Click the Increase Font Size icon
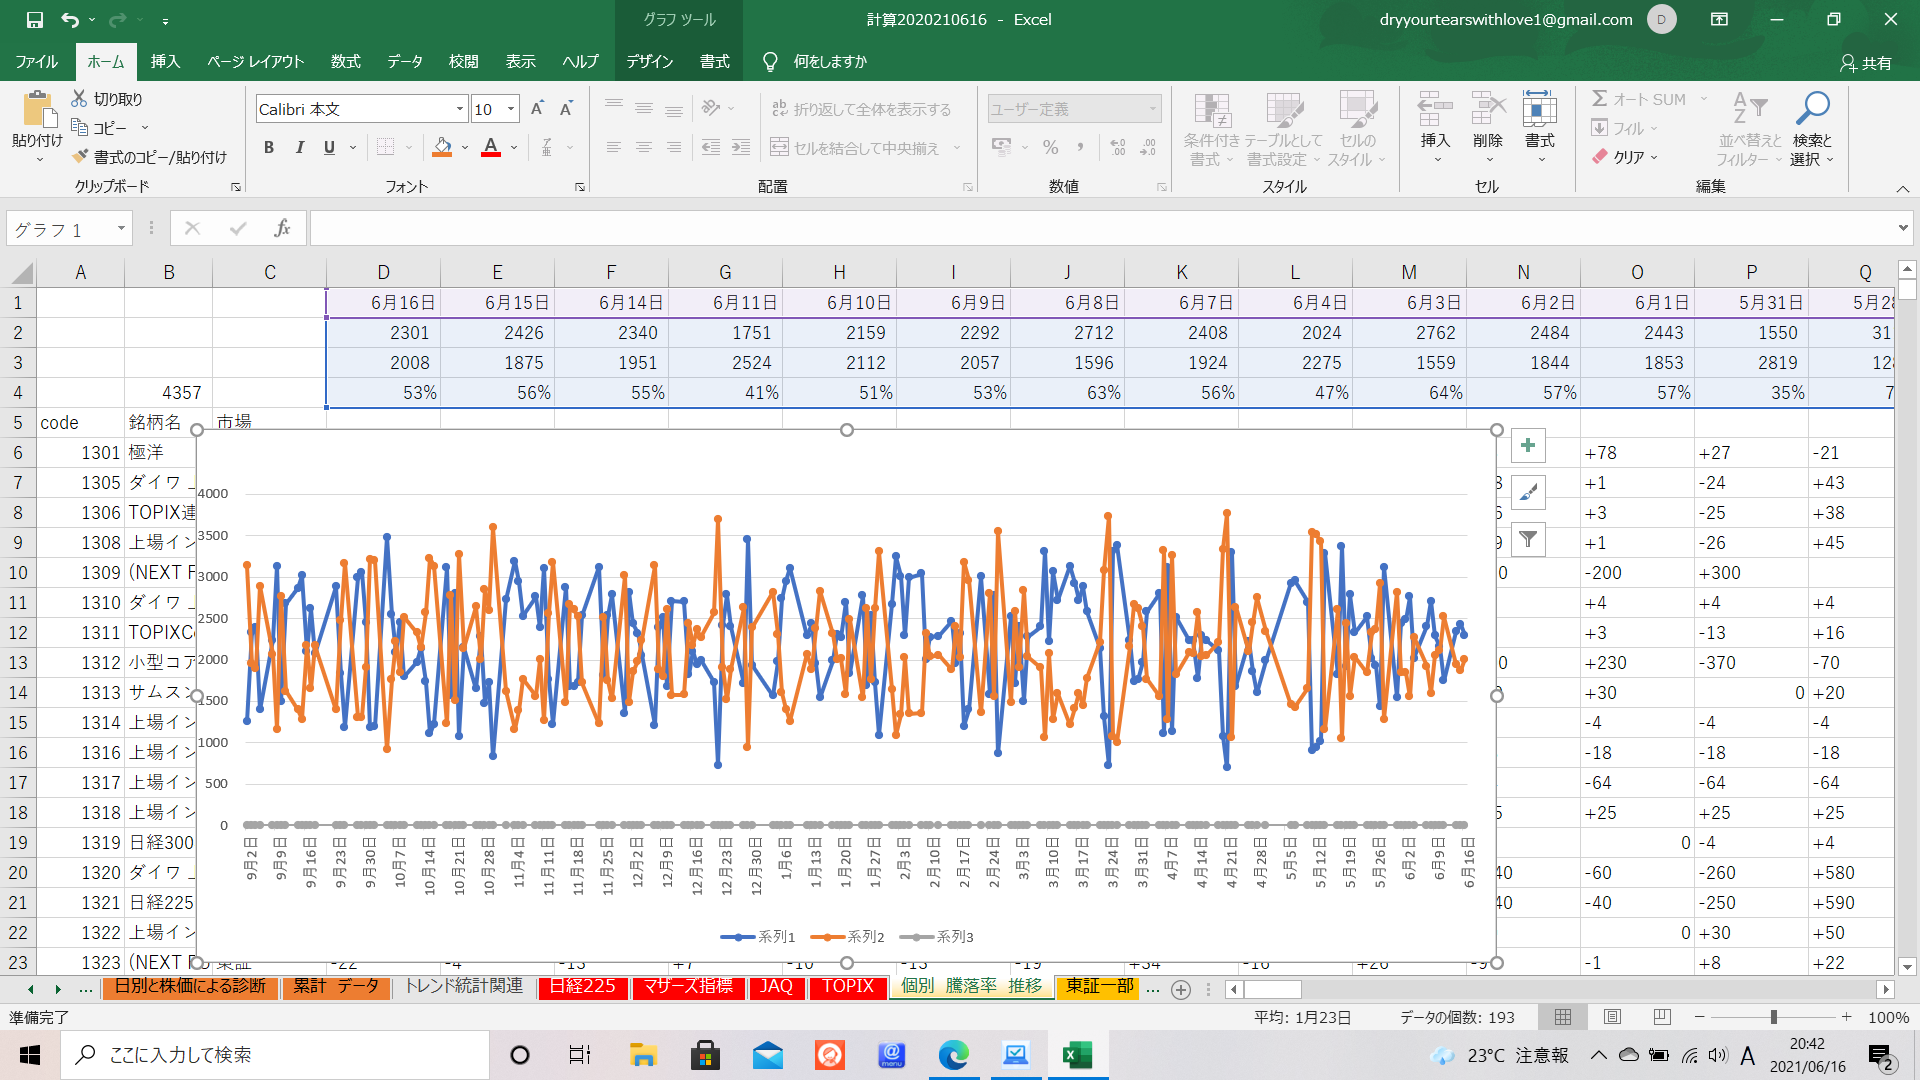 tap(537, 109)
